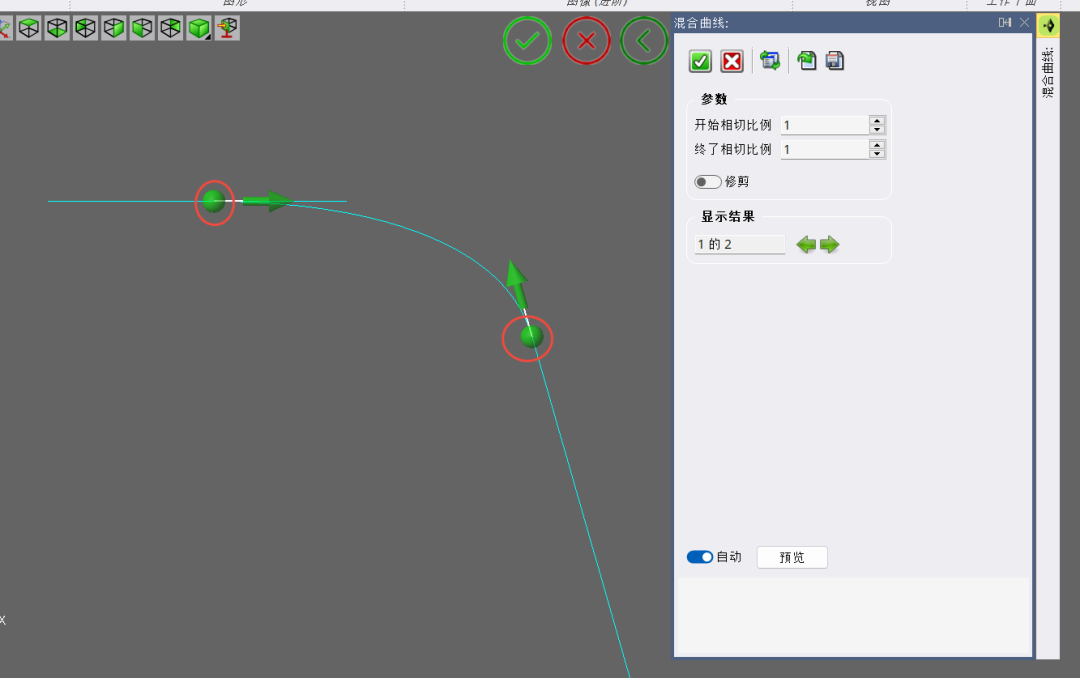
Task: Open the shaded solid cube view dropdown
Action: [199, 29]
